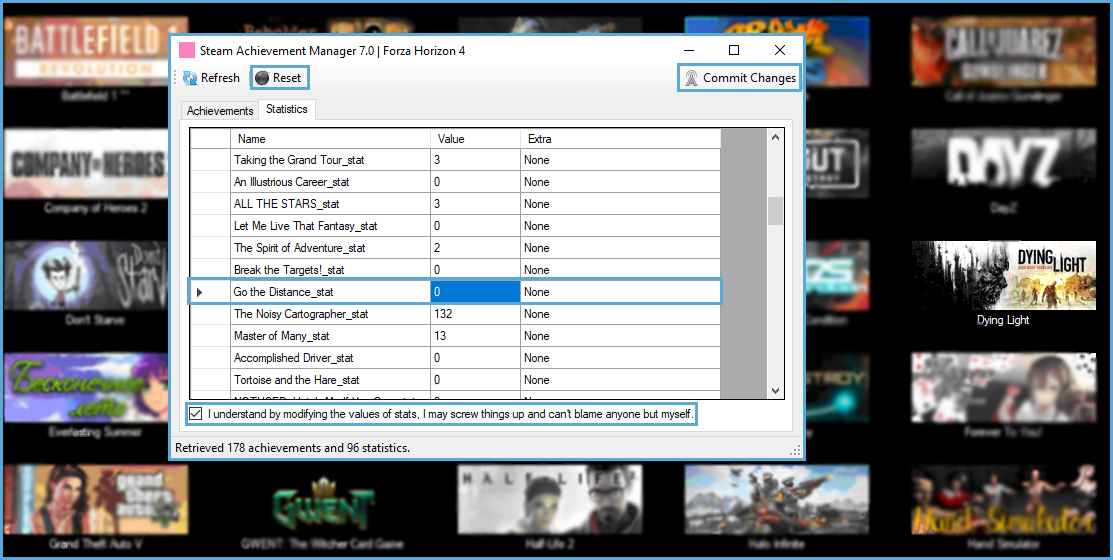Open Half-Life 2 thumbnail in background

click(550, 500)
